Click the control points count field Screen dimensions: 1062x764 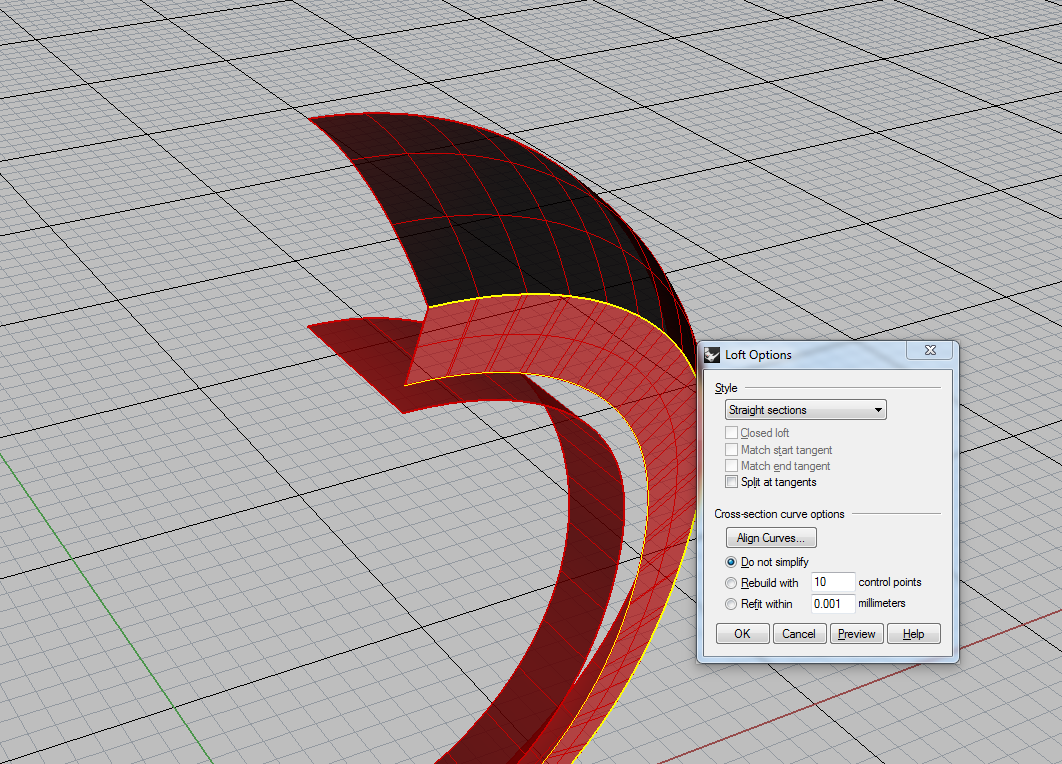(x=832, y=582)
